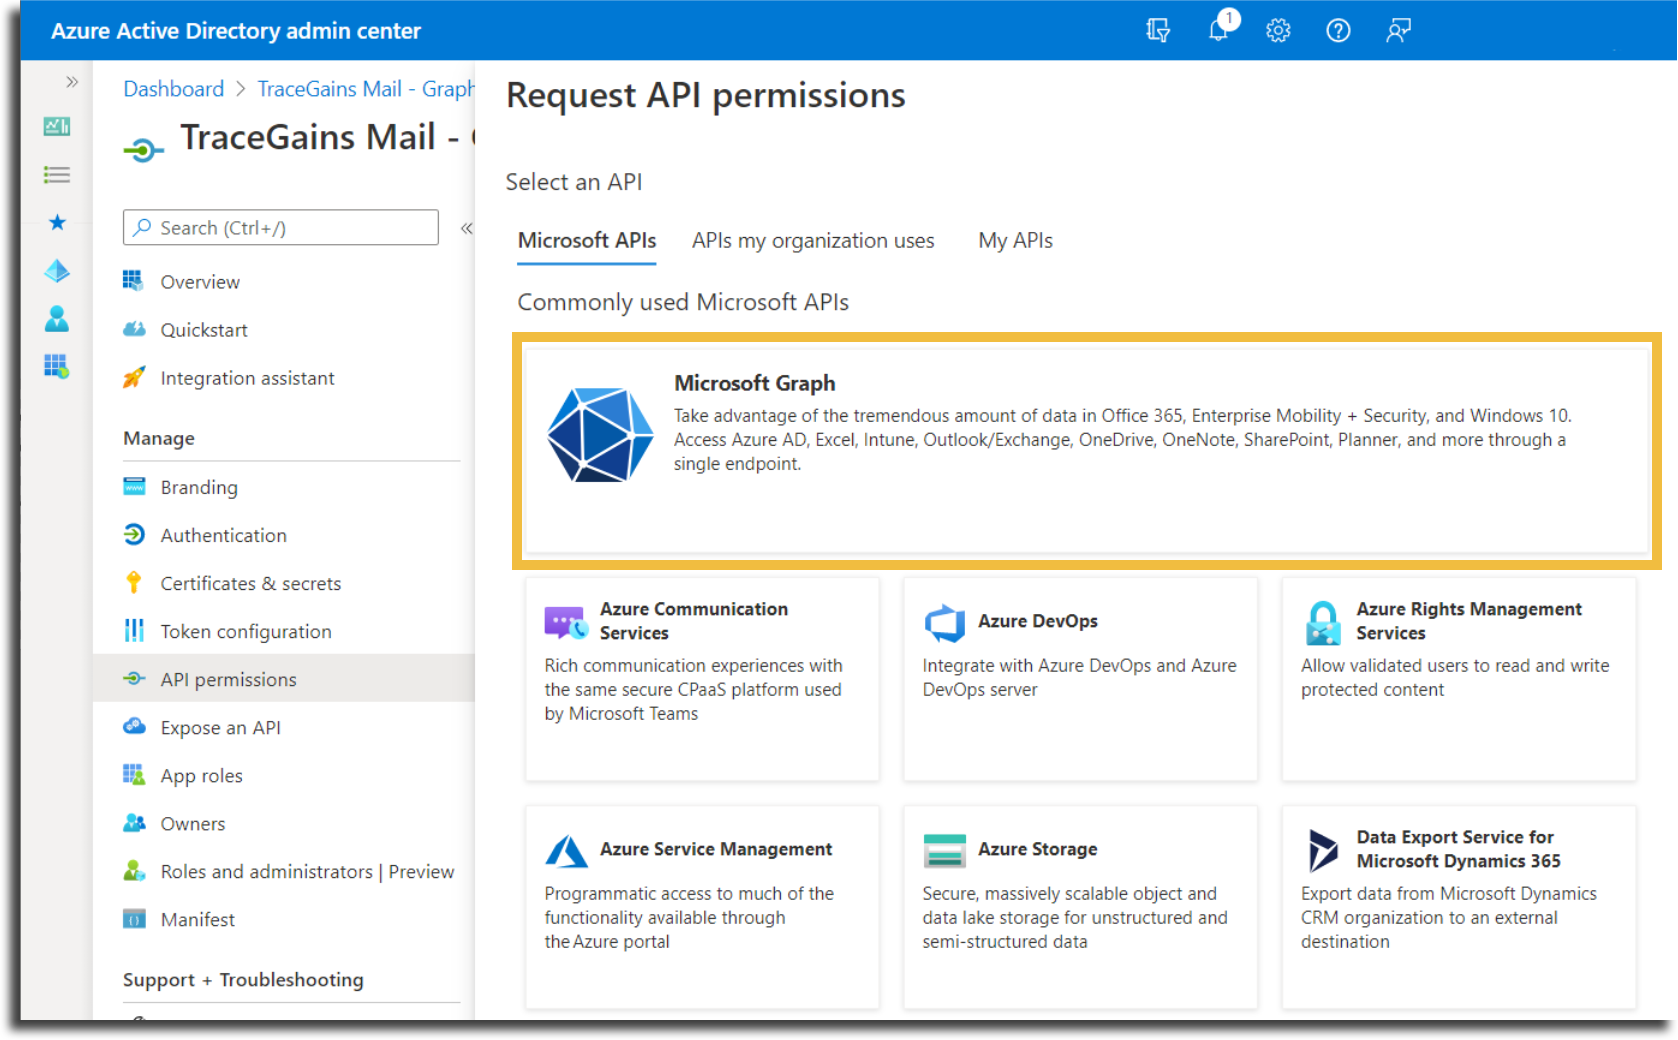Open Azure Active Directory diamond icon
1678x1040 pixels.
point(57,271)
